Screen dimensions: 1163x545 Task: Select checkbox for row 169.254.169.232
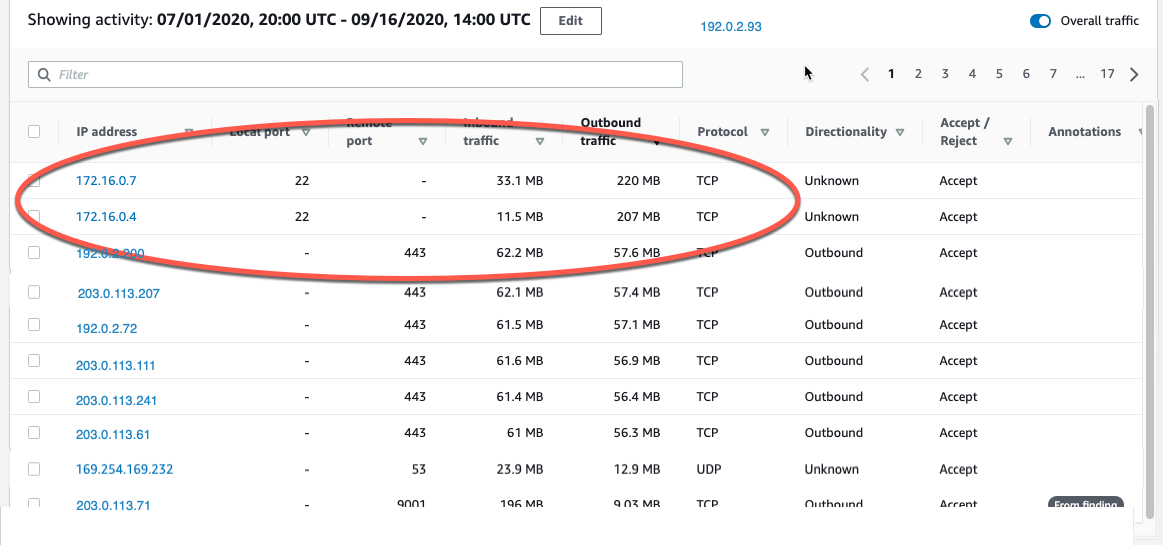click(34, 469)
